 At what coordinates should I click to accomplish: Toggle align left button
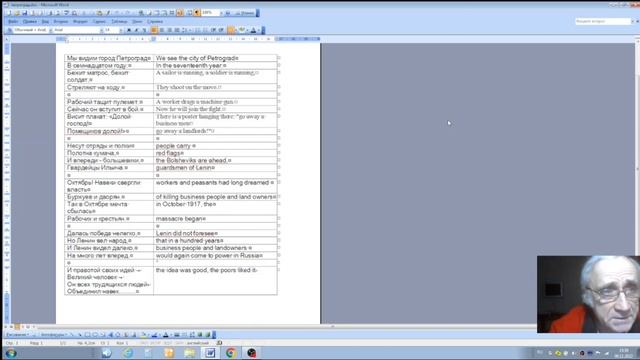tap(153, 30)
